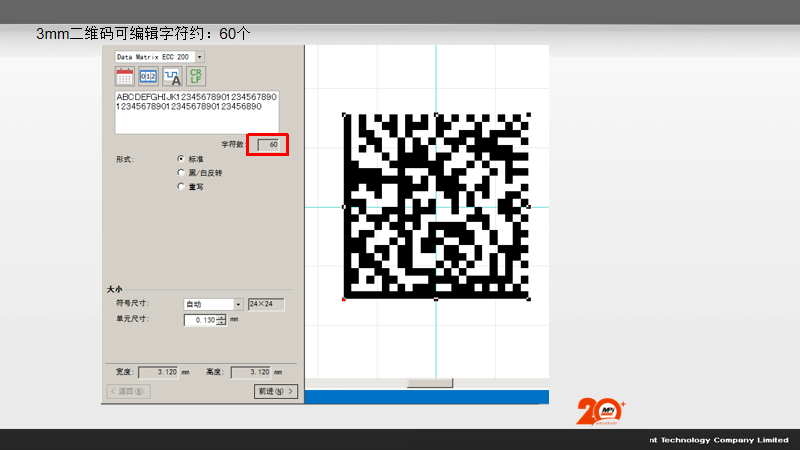
Task: Click the CR LF line break icon
Action: tap(196, 76)
